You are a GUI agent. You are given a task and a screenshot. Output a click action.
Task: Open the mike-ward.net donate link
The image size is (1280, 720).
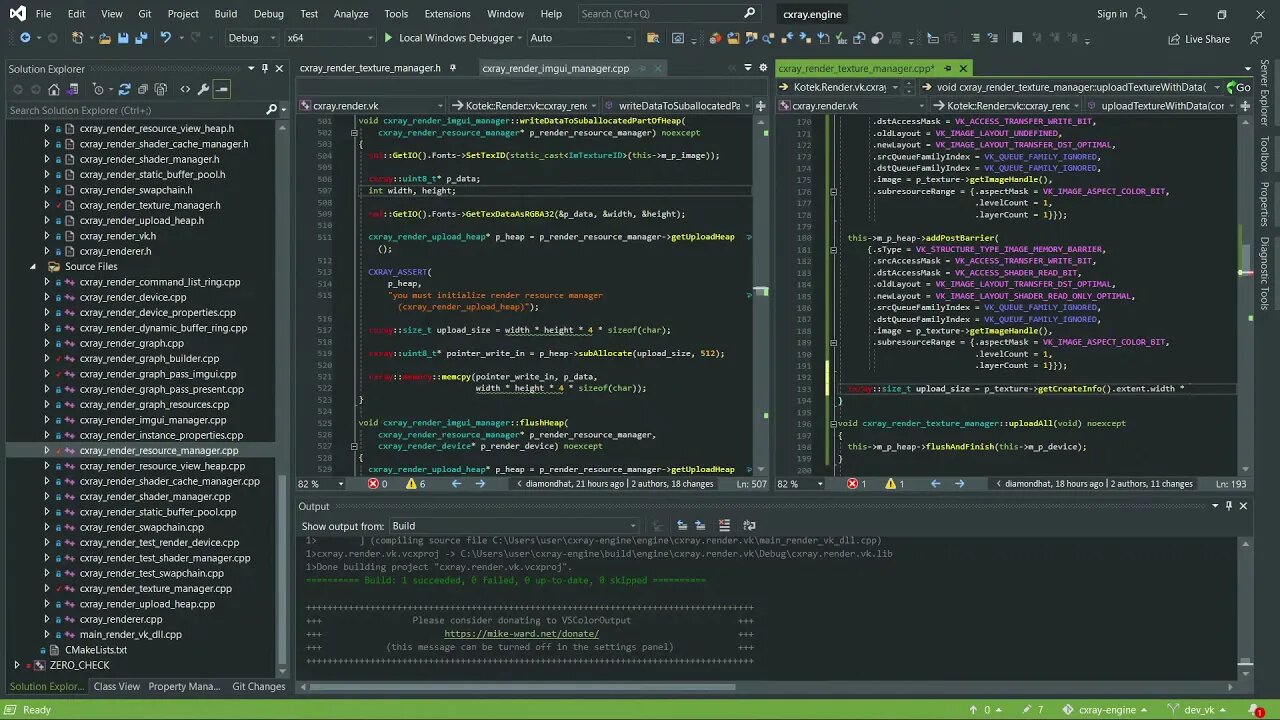point(521,634)
